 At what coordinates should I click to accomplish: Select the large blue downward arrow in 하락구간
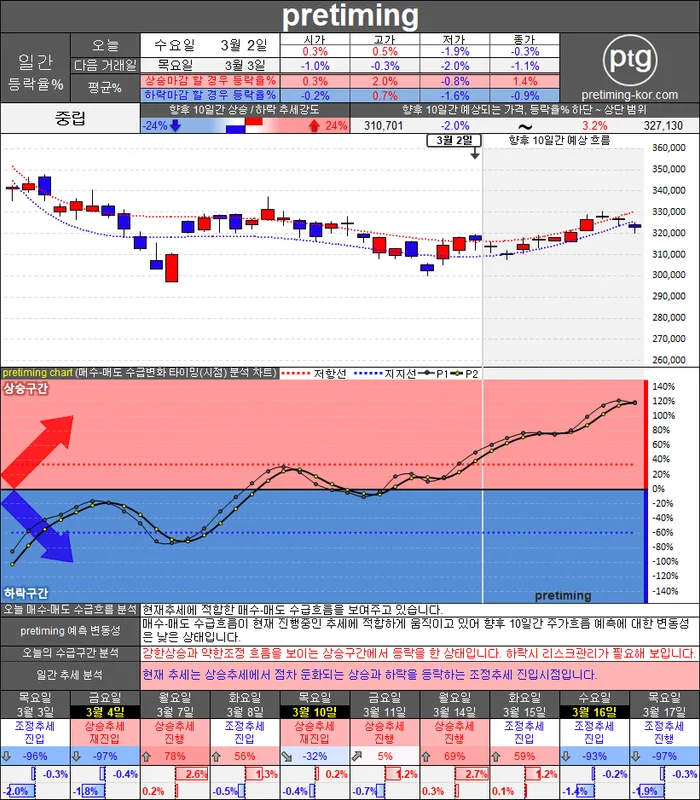pos(37,527)
